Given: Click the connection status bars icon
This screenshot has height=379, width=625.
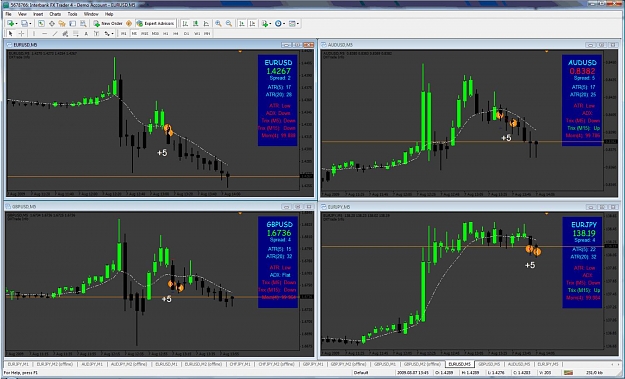Looking at the screenshot, I should point(568,373).
